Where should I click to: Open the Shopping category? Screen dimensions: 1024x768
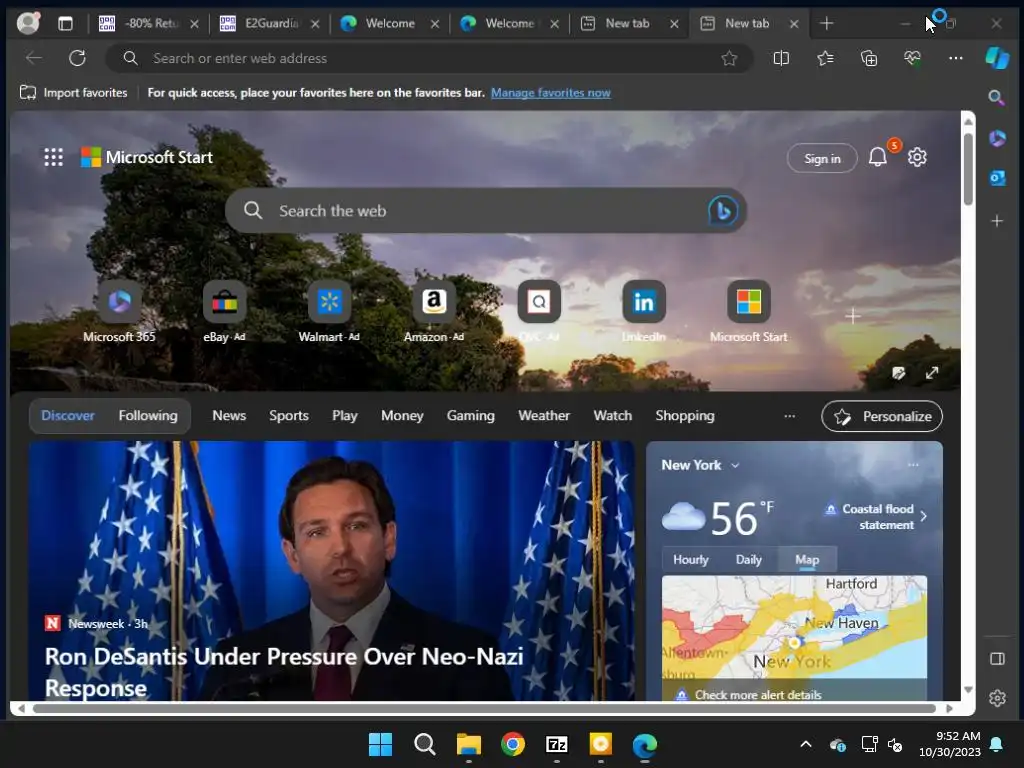coord(685,415)
